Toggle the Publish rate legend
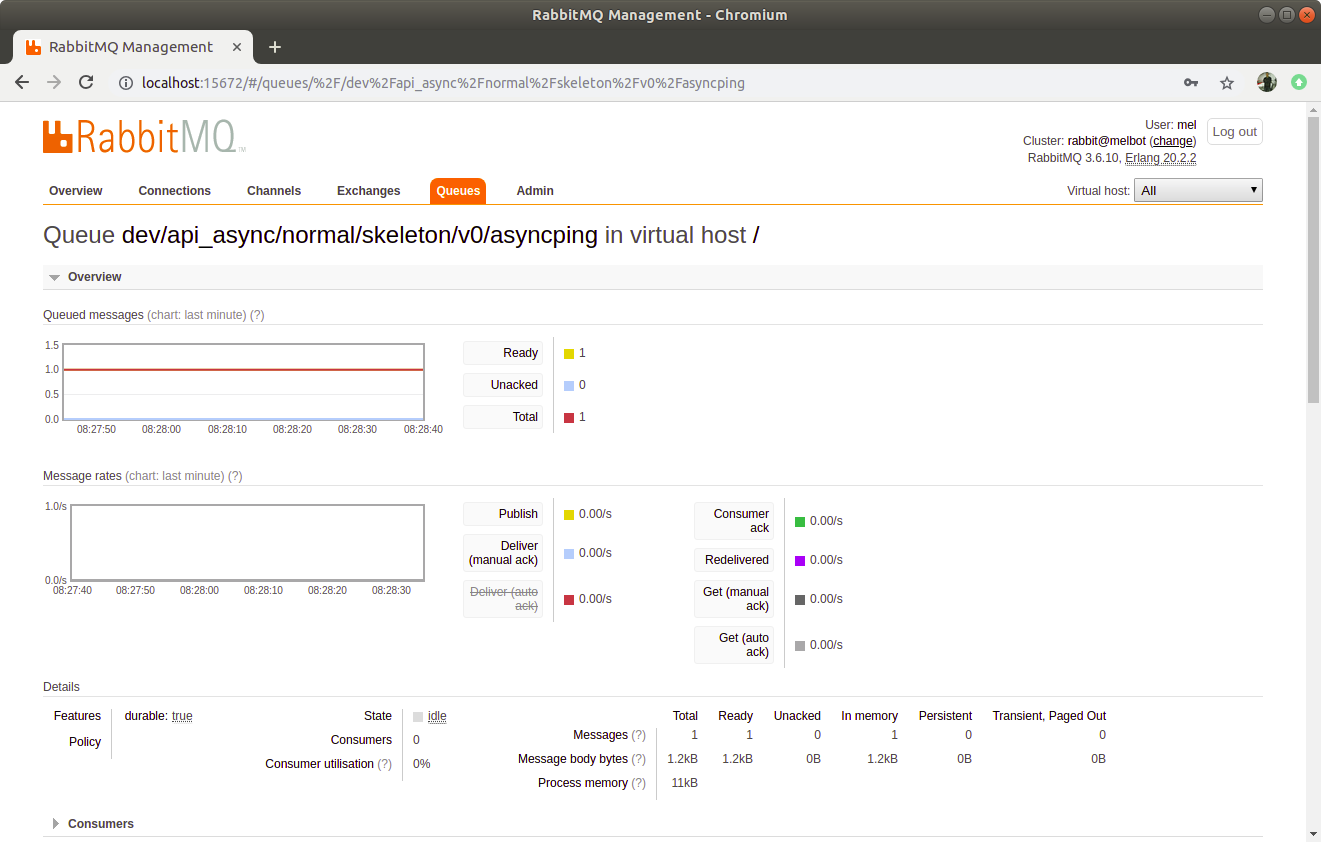 (503, 514)
